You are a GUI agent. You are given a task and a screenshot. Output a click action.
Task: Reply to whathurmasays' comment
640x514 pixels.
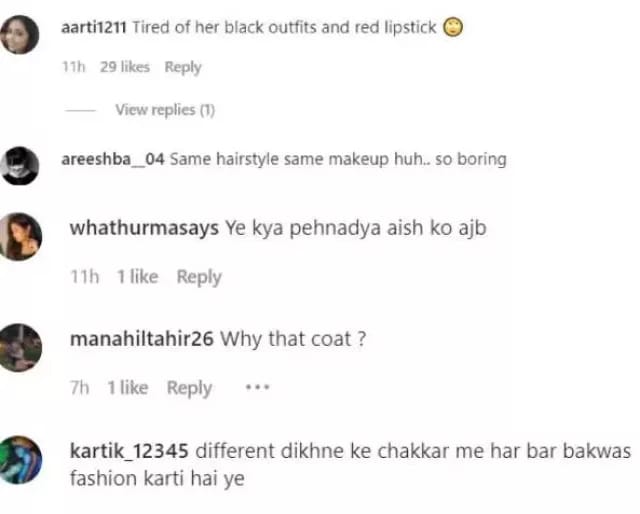click(199, 277)
